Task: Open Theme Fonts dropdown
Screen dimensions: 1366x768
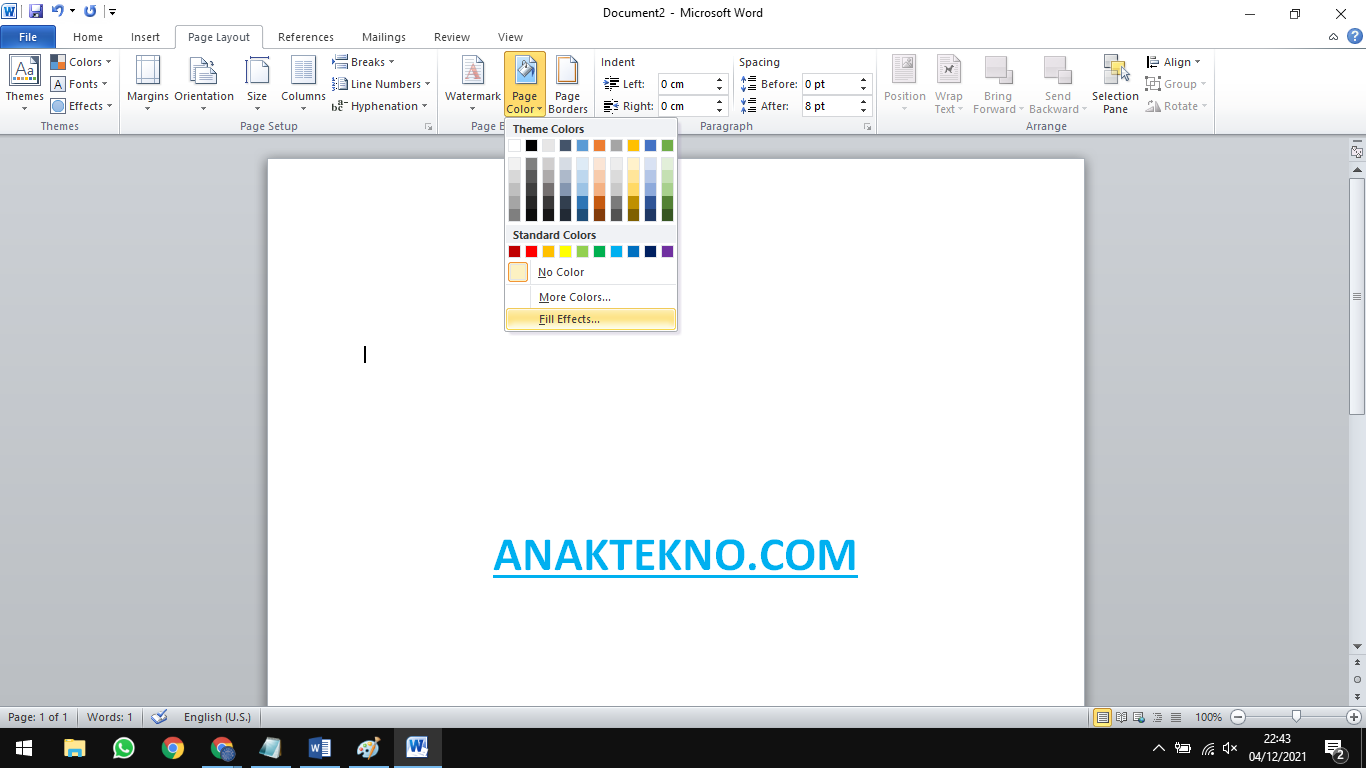Action: click(80, 84)
